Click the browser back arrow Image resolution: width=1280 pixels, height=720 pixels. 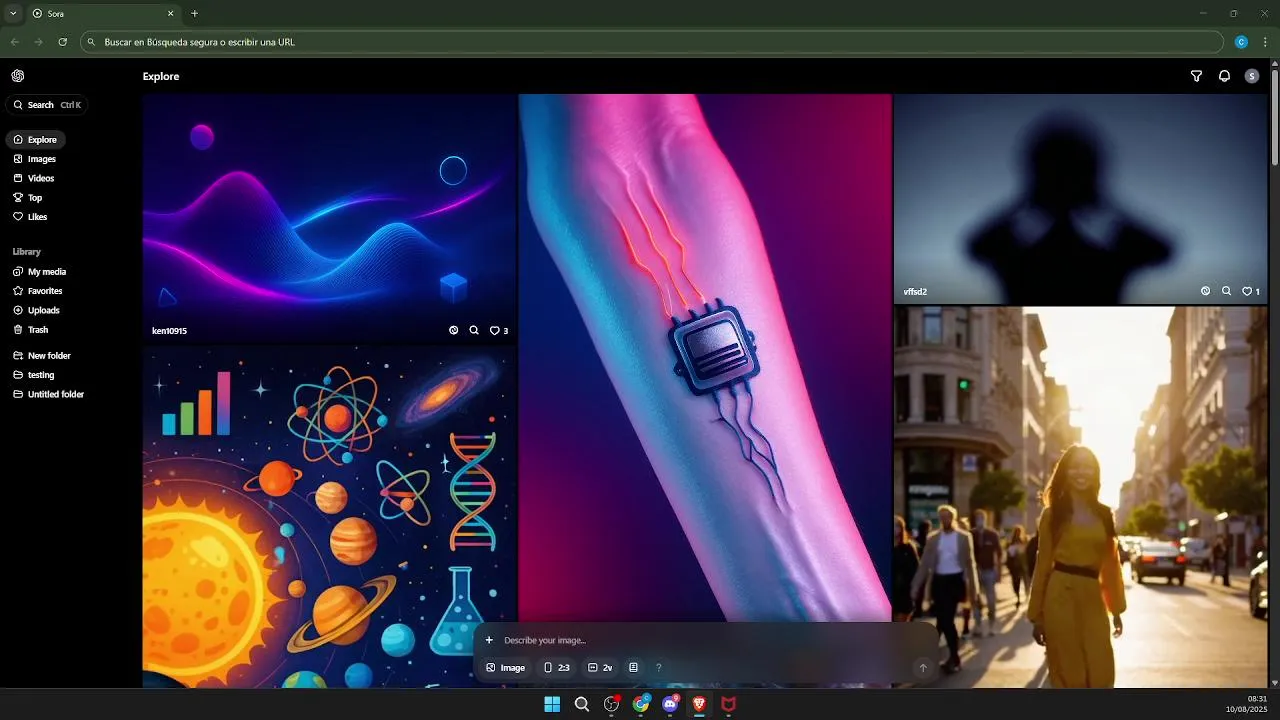[x=14, y=42]
